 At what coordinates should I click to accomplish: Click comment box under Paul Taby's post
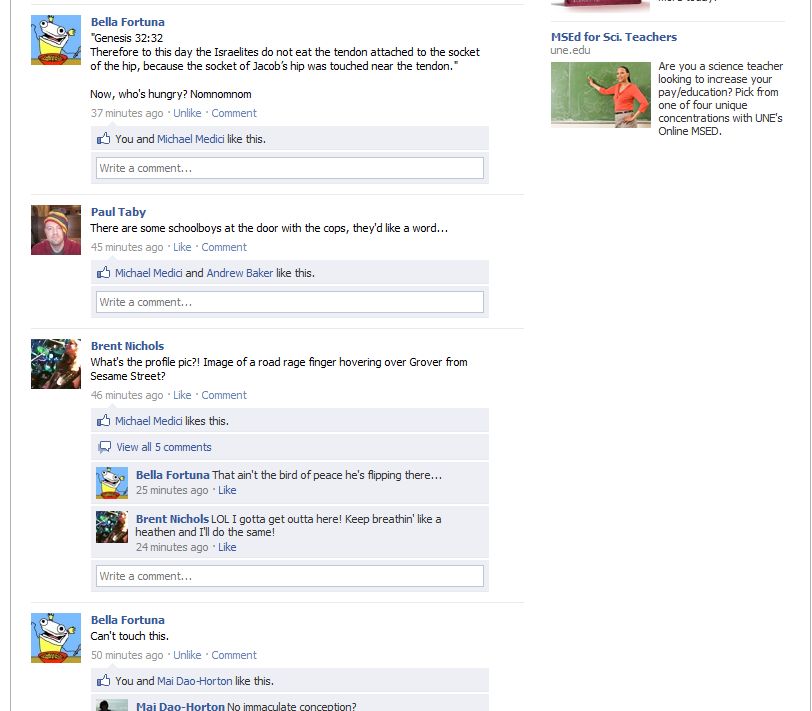(290, 302)
